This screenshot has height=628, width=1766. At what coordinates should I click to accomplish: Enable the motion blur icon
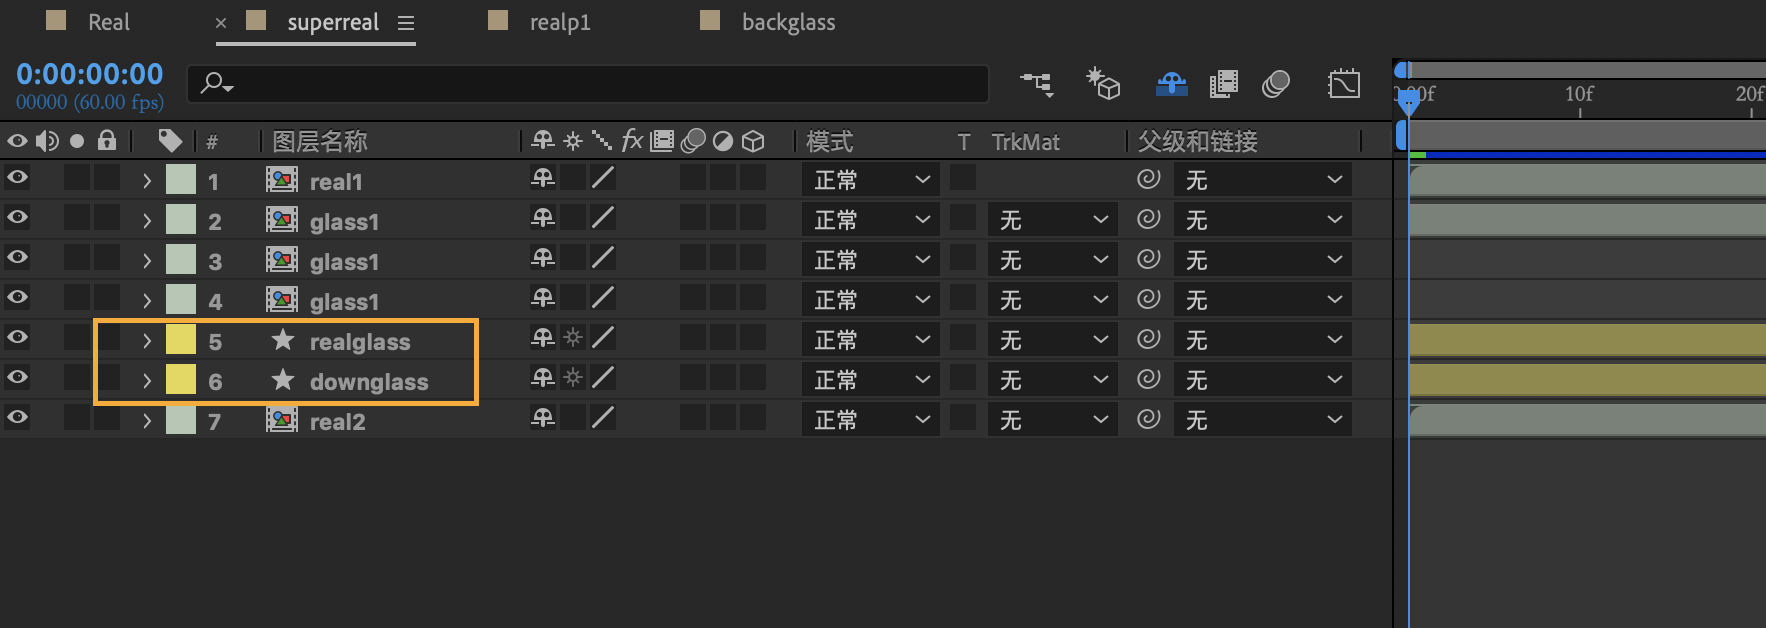pyautogui.click(x=1275, y=84)
